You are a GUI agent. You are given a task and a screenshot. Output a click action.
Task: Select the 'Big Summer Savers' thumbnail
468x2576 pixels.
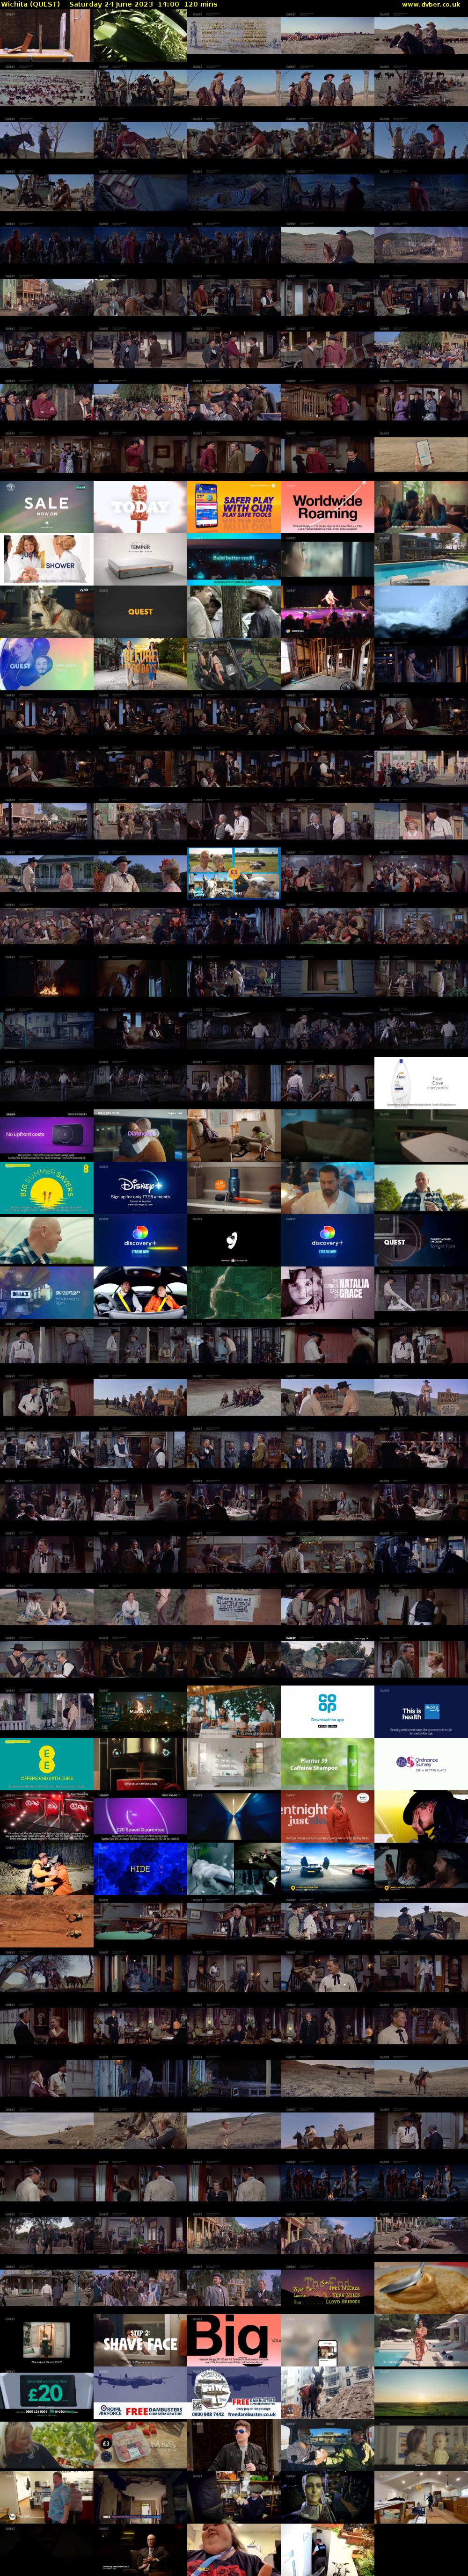click(47, 1188)
